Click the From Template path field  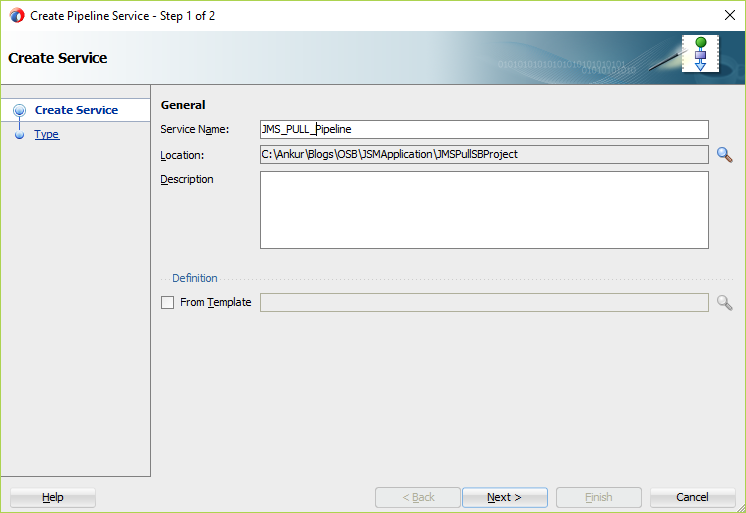pyautogui.click(x=484, y=303)
